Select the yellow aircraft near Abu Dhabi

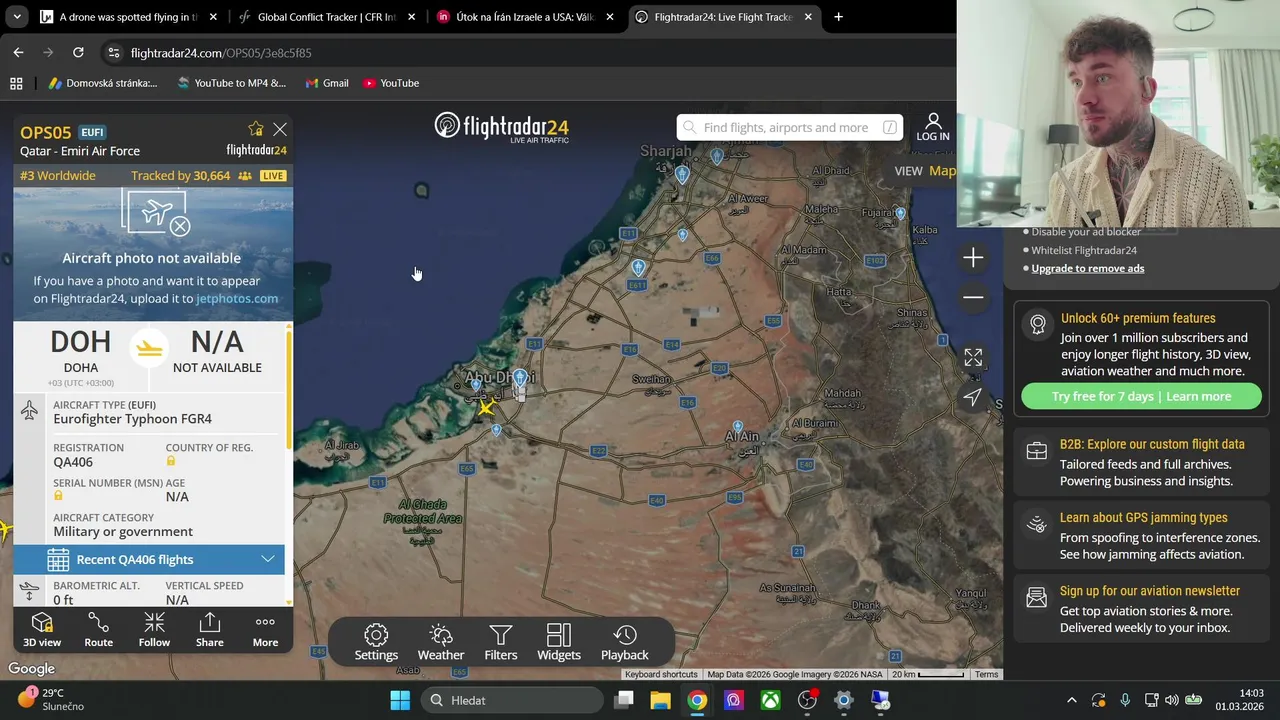click(486, 408)
